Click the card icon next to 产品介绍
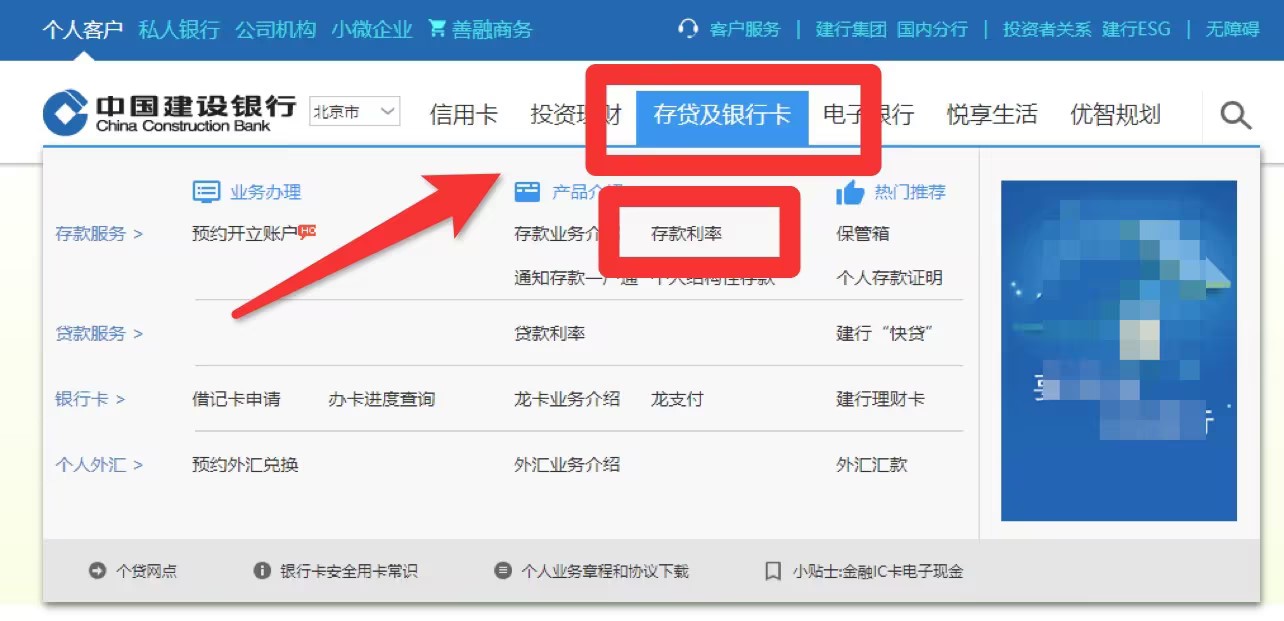Viewport: 1284px width, 621px height. 527,191
